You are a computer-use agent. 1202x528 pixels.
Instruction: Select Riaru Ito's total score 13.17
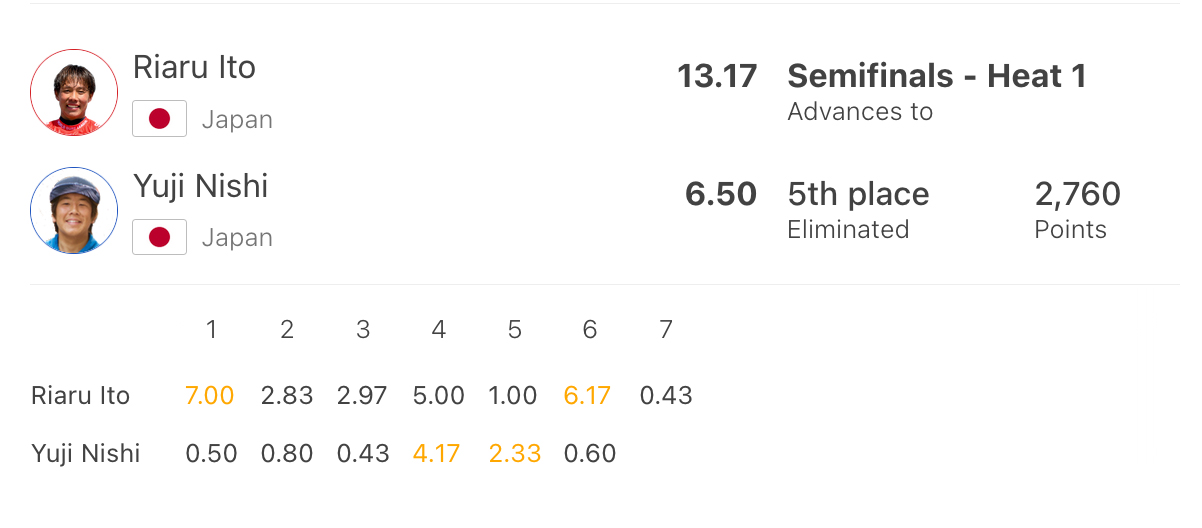coord(717,76)
